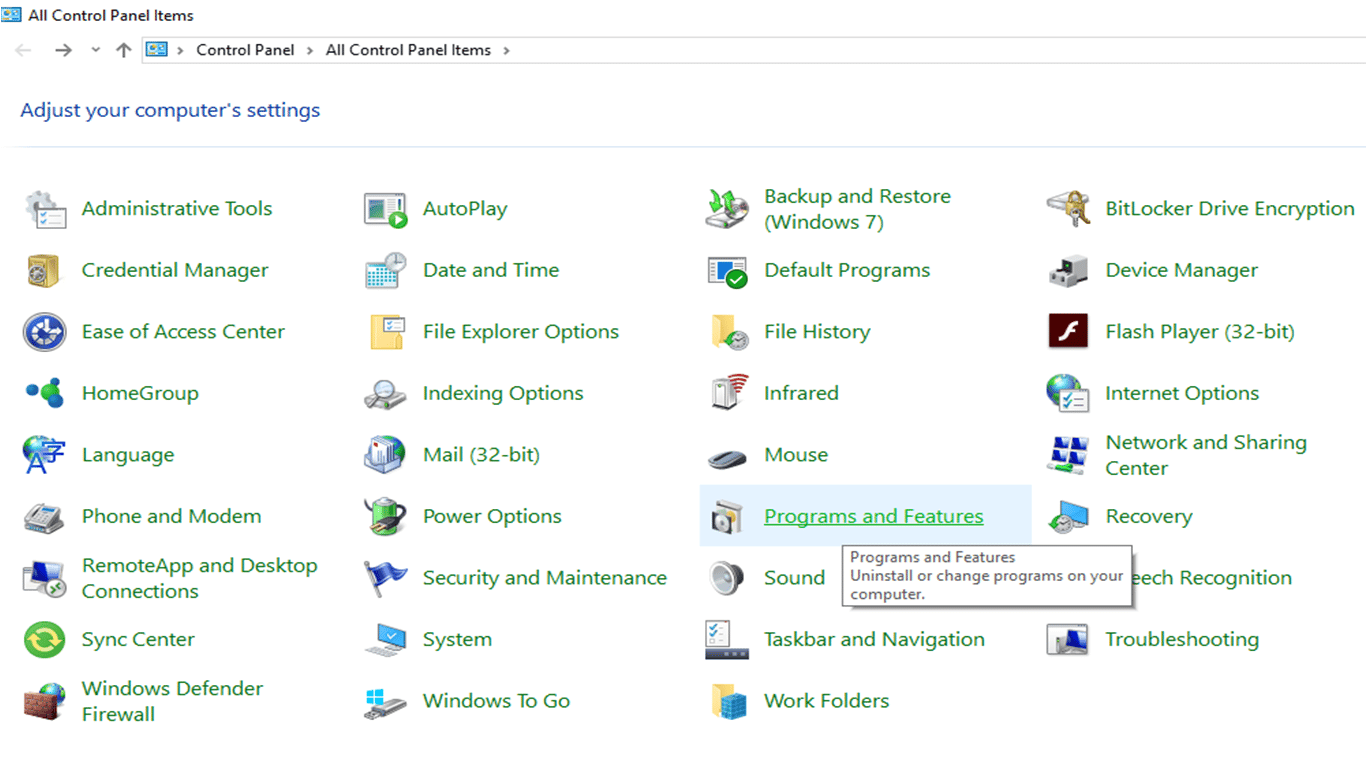The height and width of the screenshot is (770, 1367).
Task: Click the Internet Options globe icon
Action: [x=1068, y=393]
